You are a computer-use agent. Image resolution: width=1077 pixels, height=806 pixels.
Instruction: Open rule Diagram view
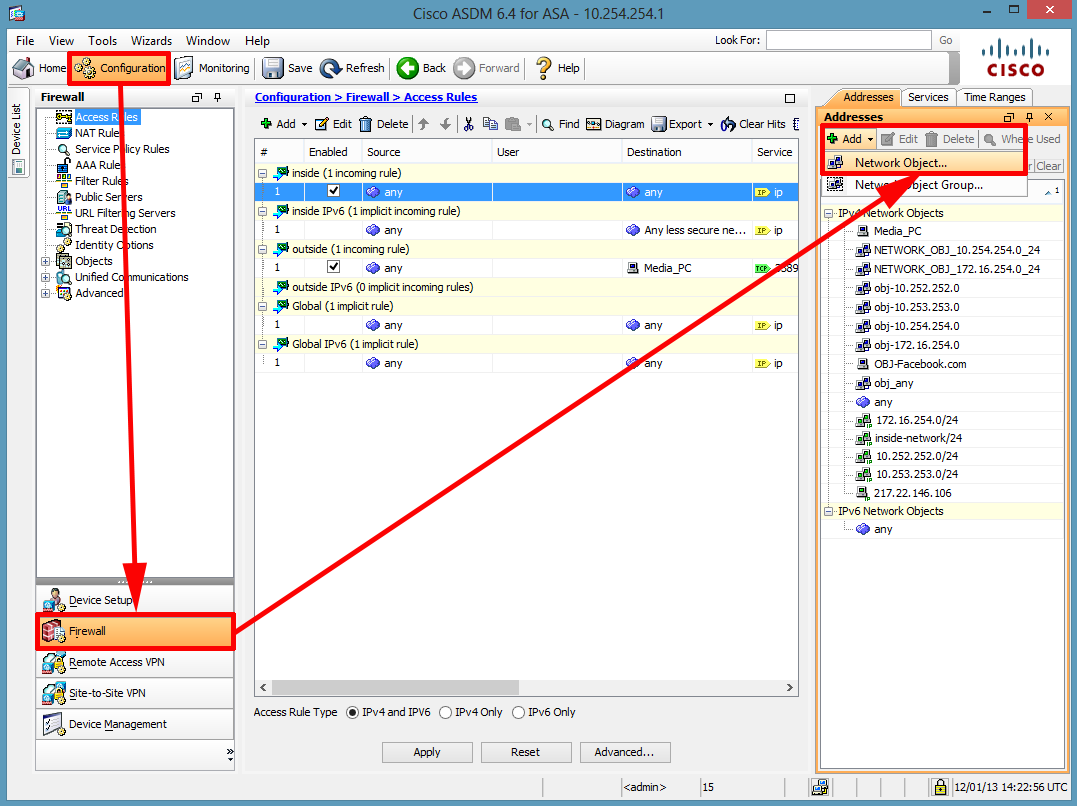(x=615, y=124)
